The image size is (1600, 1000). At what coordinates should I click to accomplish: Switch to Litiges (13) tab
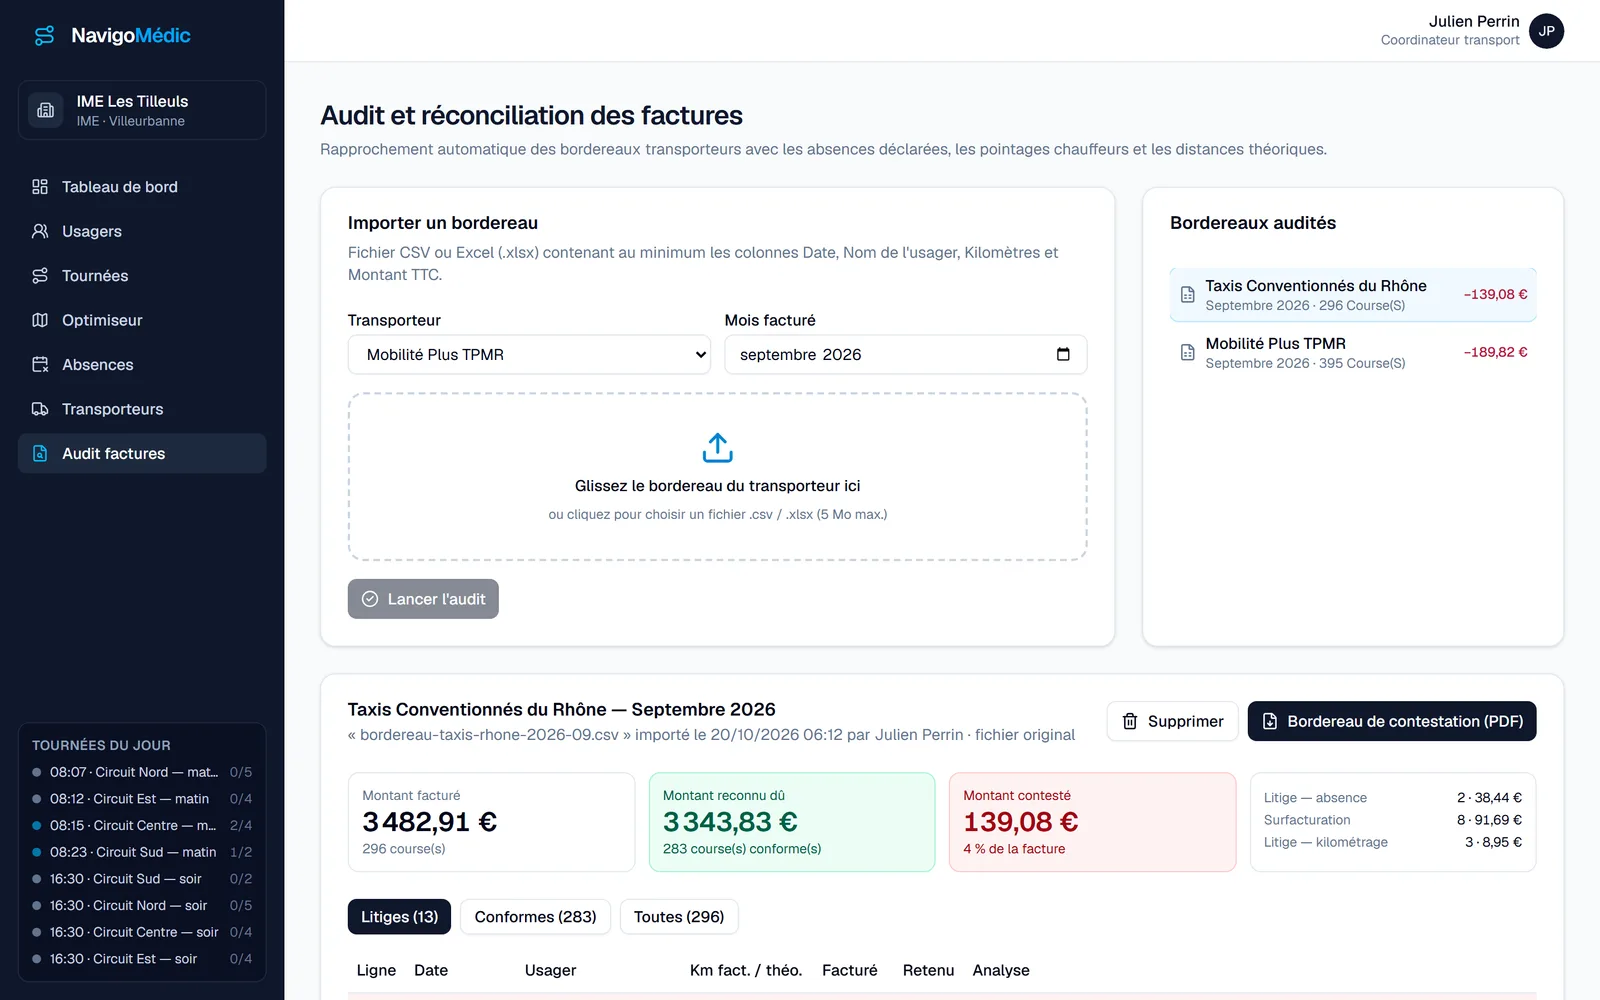pyautogui.click(x=399, y=917)
